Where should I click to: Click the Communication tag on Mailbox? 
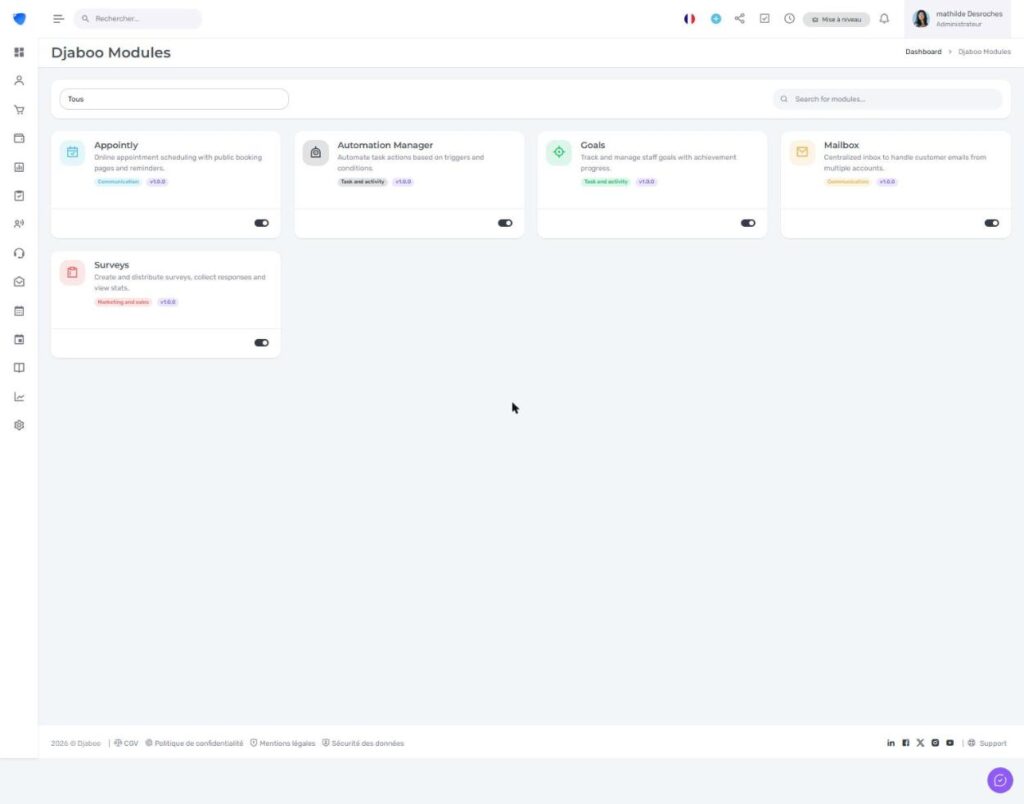tap(848, 182)
